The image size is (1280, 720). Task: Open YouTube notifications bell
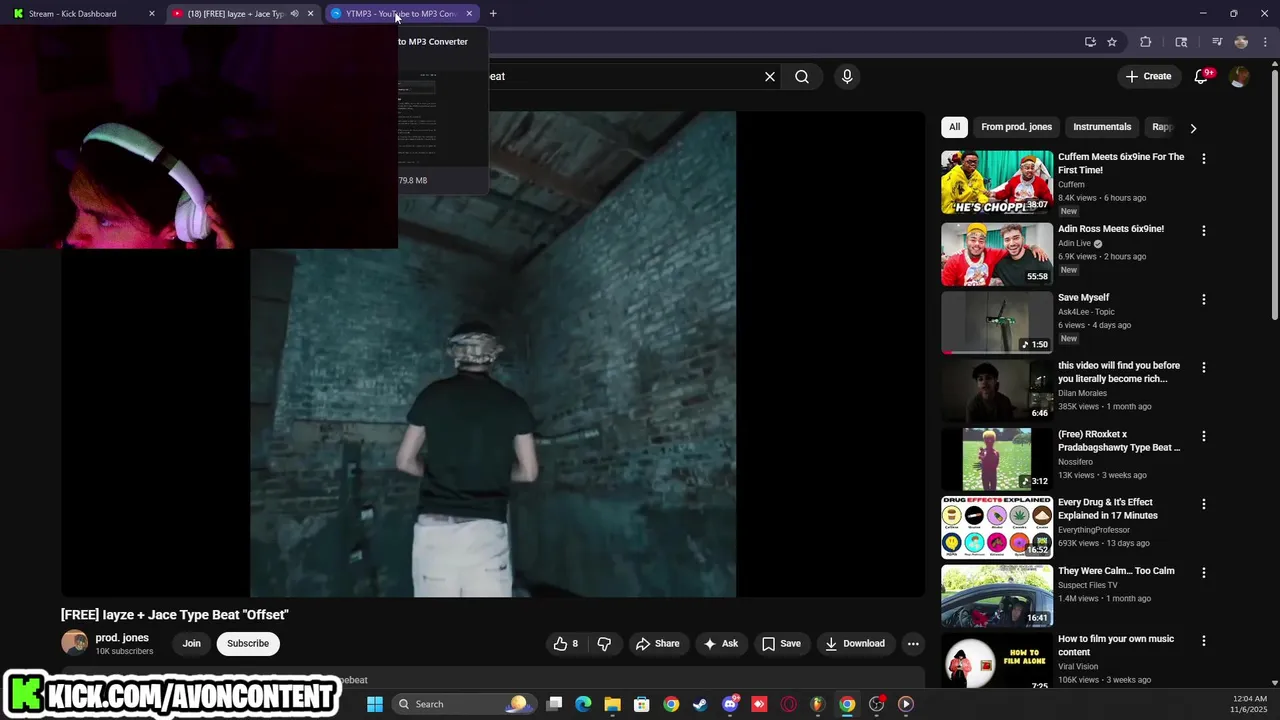point(1202,76)
